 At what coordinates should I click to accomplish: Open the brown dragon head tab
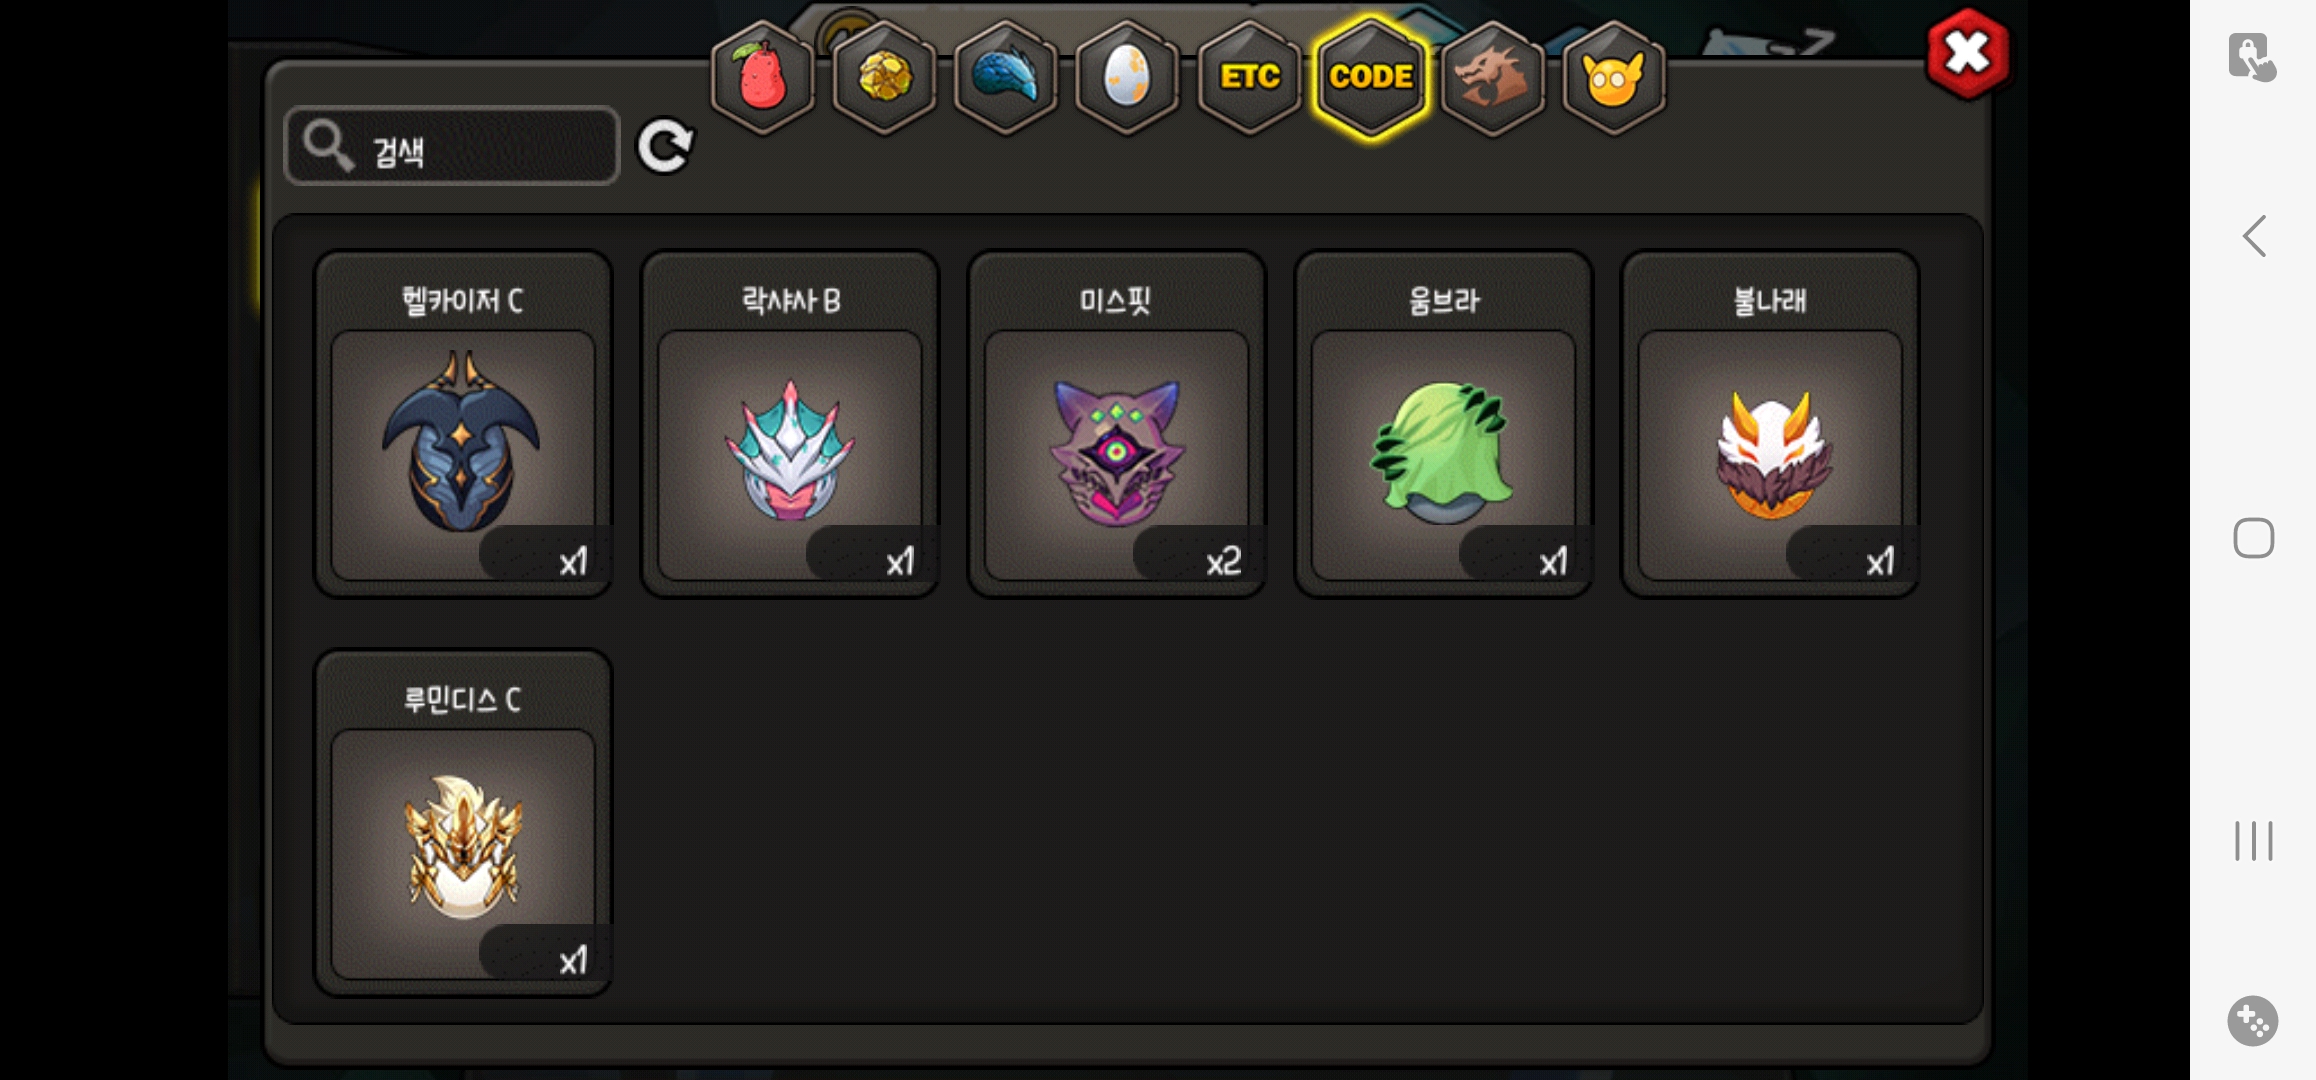coord(1492,77)
